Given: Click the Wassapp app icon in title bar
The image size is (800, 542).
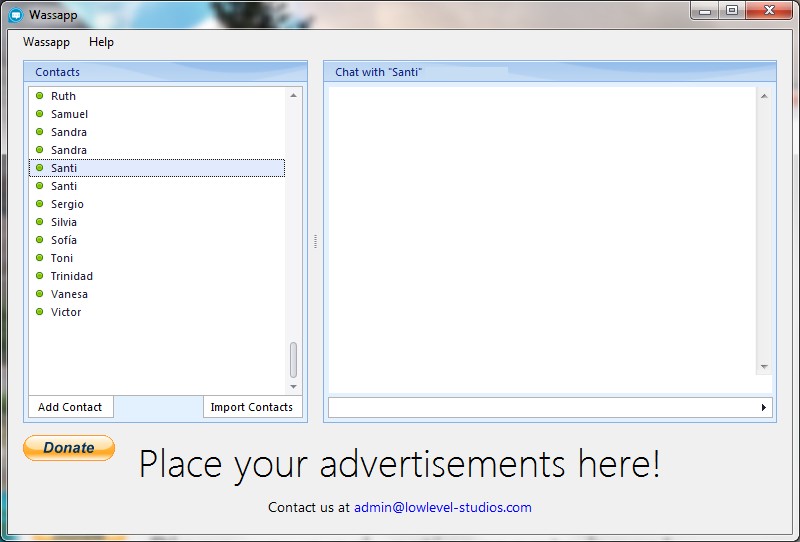Looking at the screenshot, I should (x=15, y=15).
